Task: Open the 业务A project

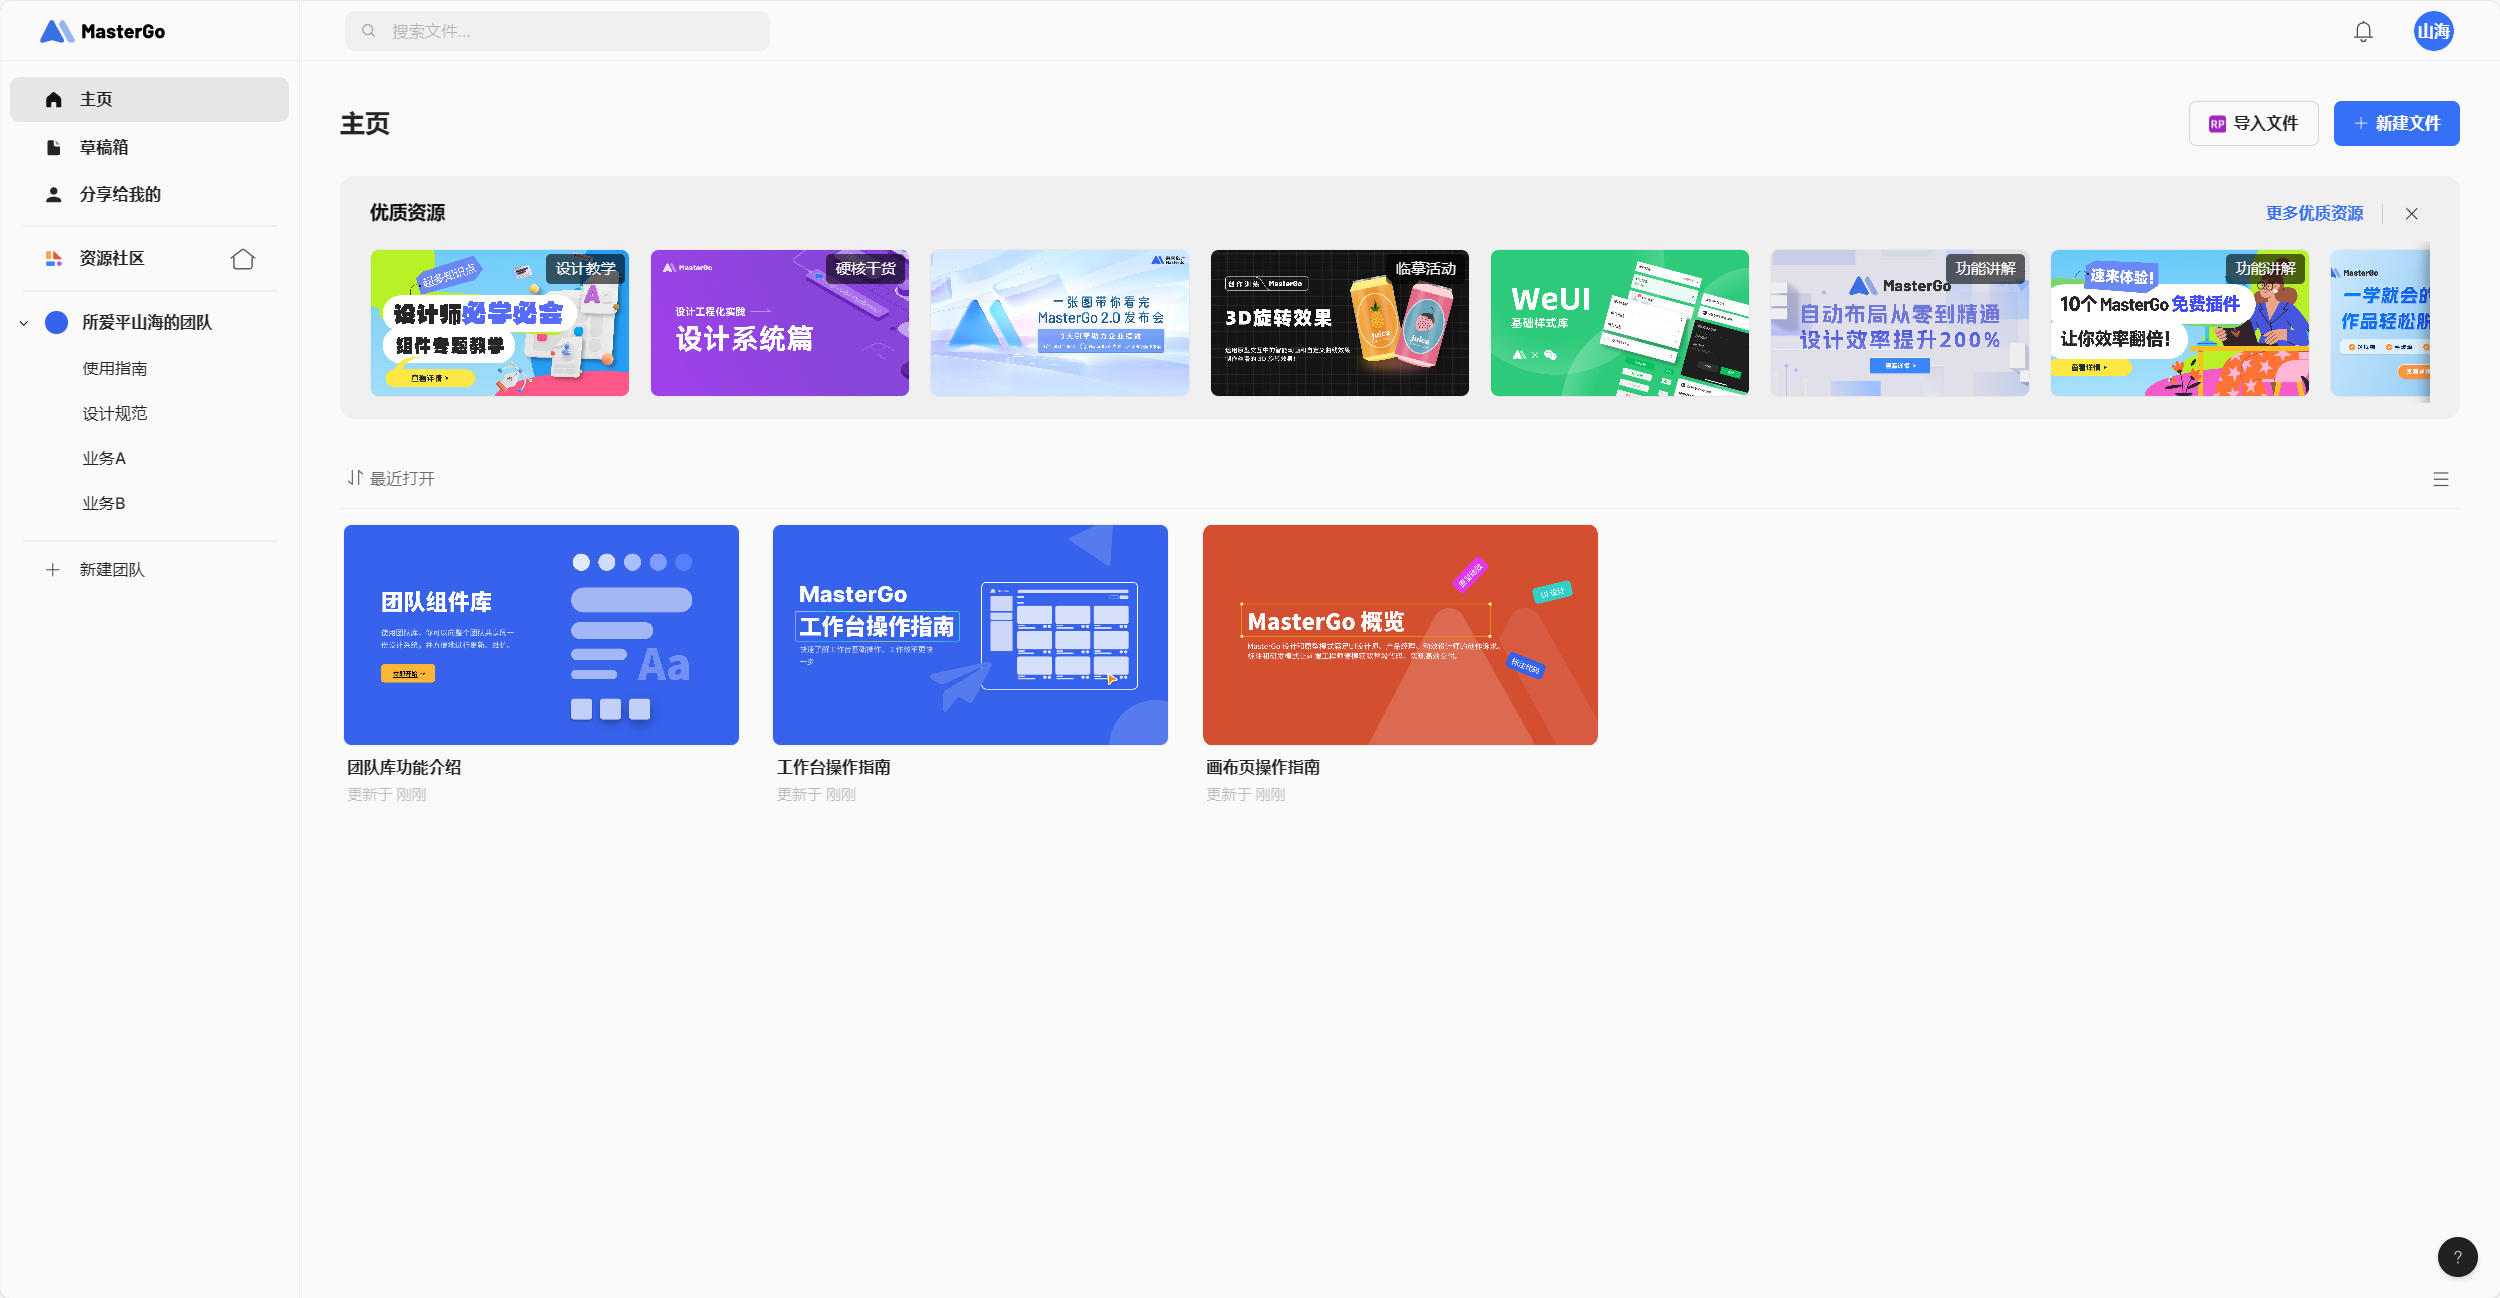Action: click(x=104, y=458)
